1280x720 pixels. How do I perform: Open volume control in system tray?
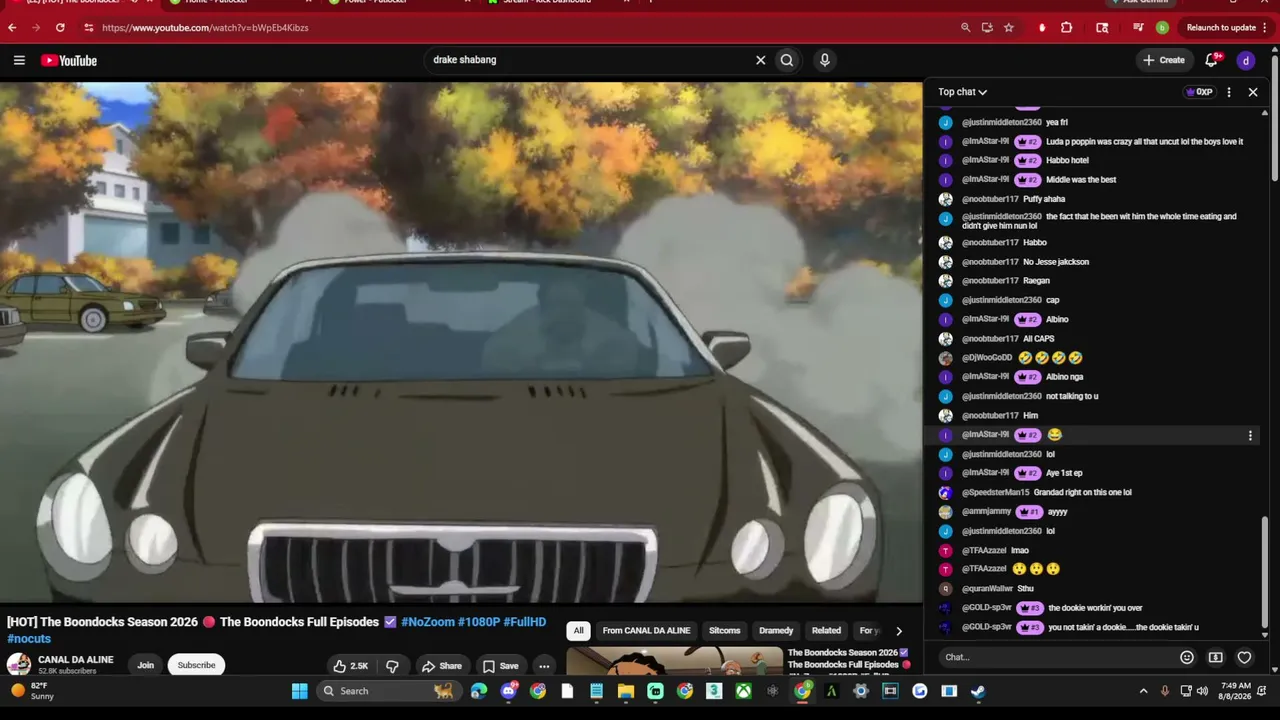click(x=1202, y=691)
